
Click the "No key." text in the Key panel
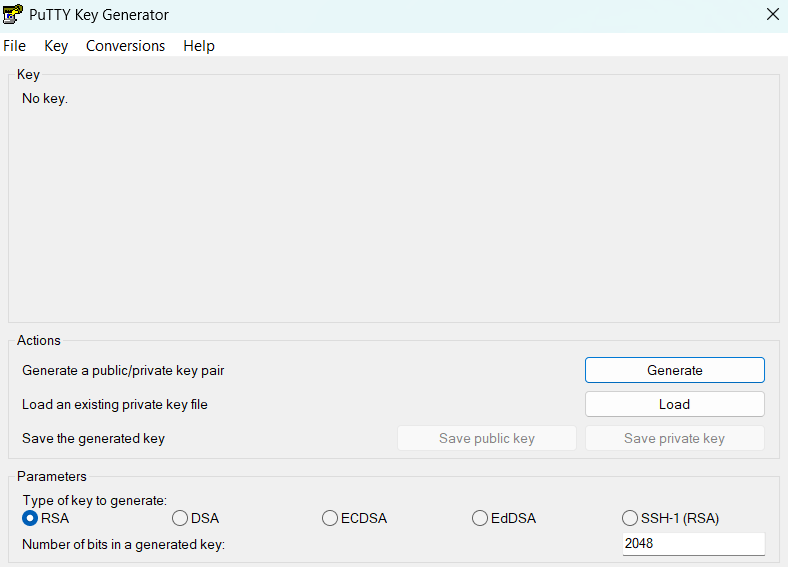[x=45, y=98]
